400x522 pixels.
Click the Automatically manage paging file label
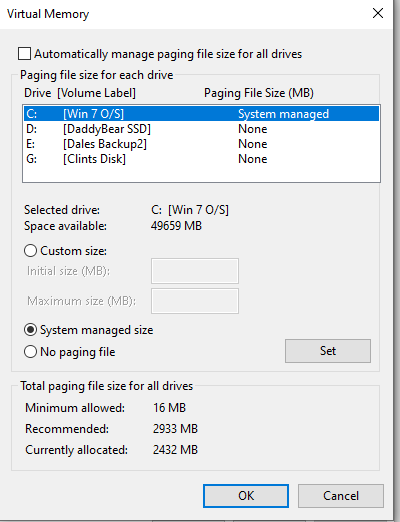tap(168, 54)
